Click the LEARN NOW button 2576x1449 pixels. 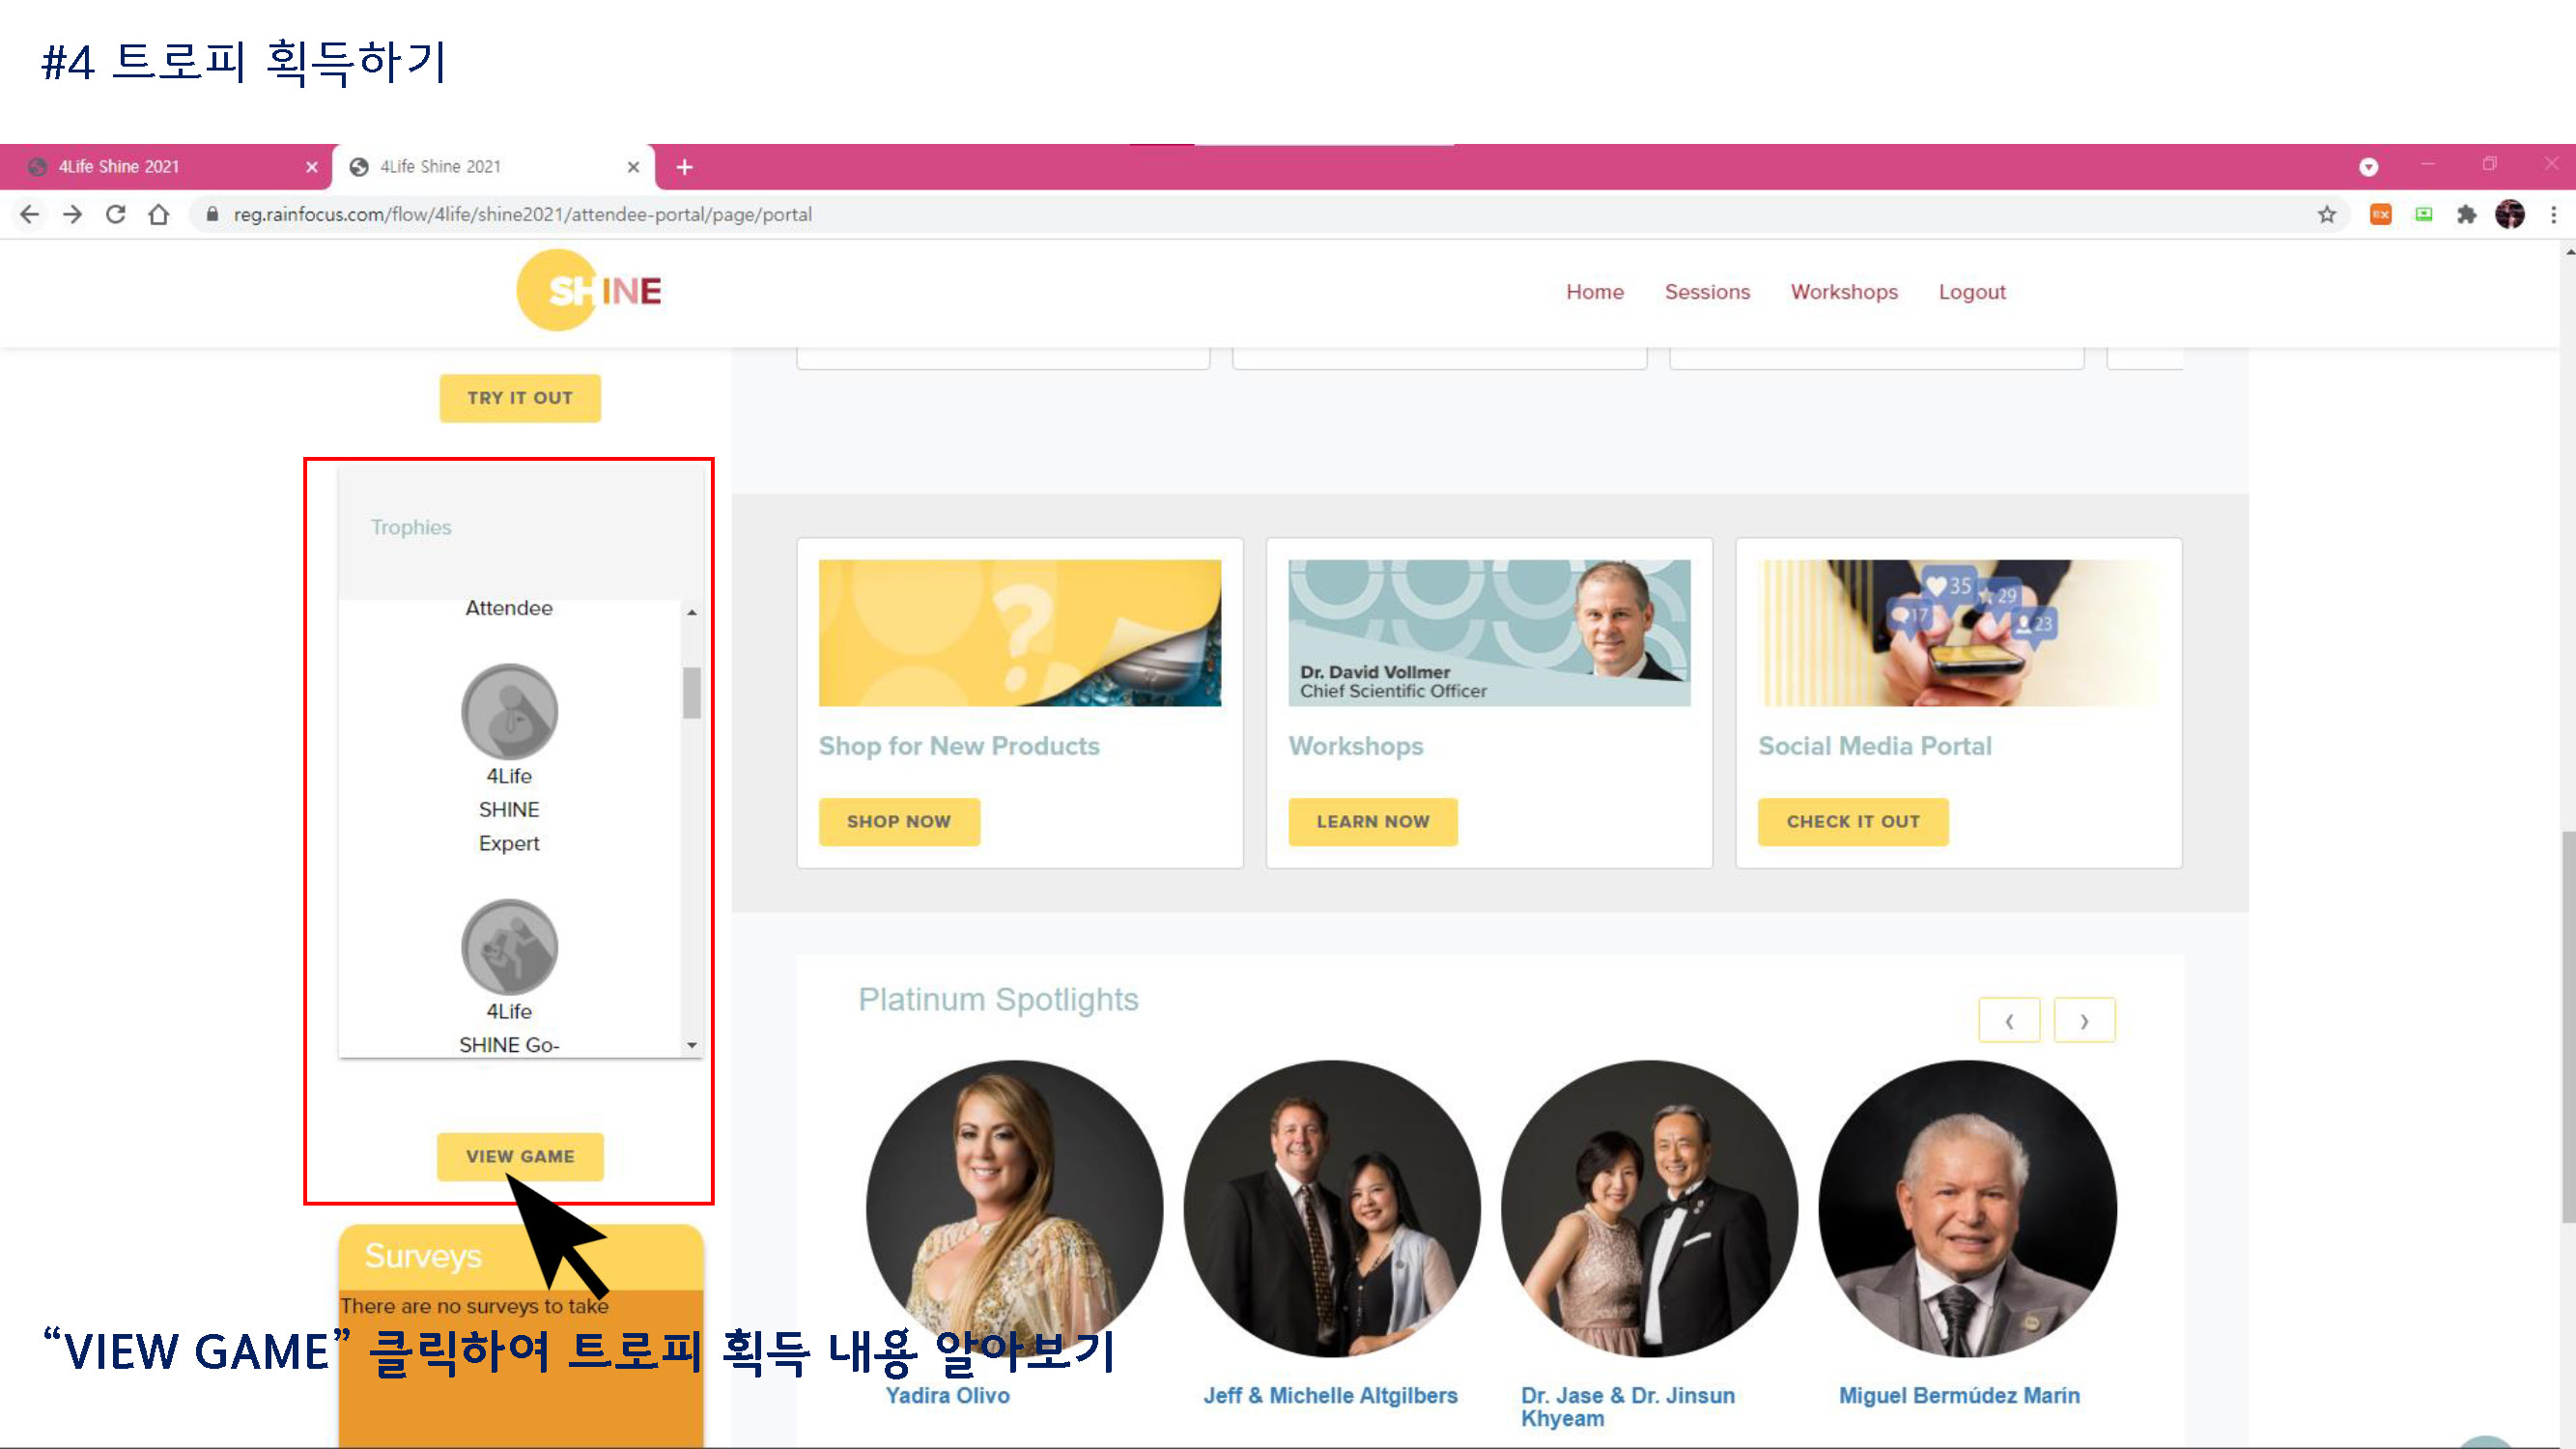click(x=1372, y=821)
